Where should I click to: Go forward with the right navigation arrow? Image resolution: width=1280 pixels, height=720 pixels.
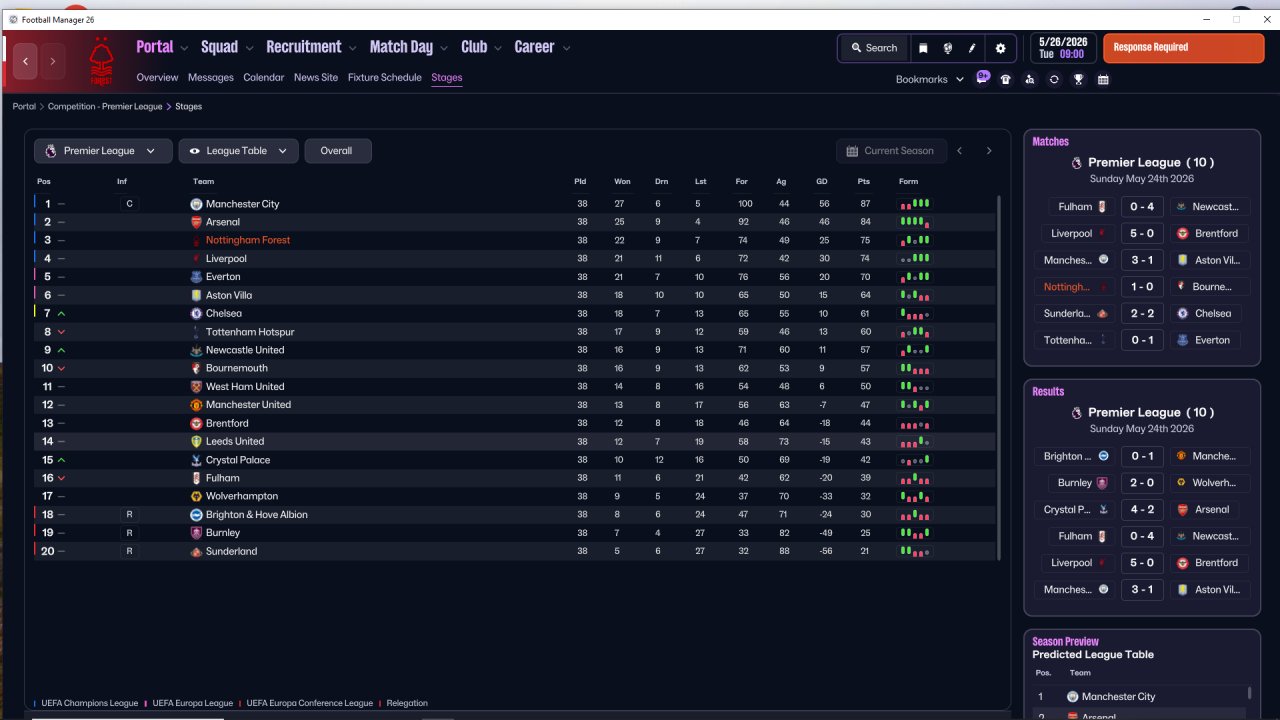(52, 61)
